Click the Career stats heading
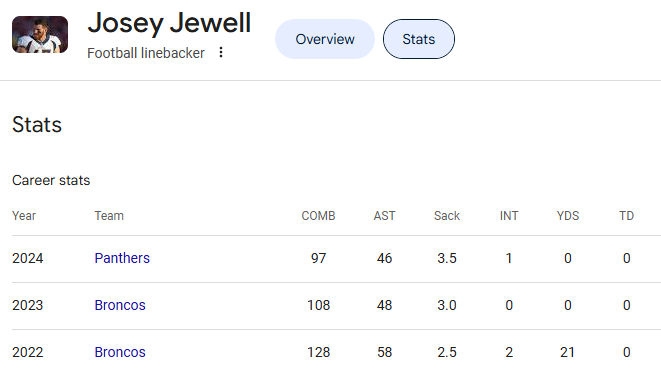The width and height of the screenshot is (661, 376). click(x=51, y=180)
